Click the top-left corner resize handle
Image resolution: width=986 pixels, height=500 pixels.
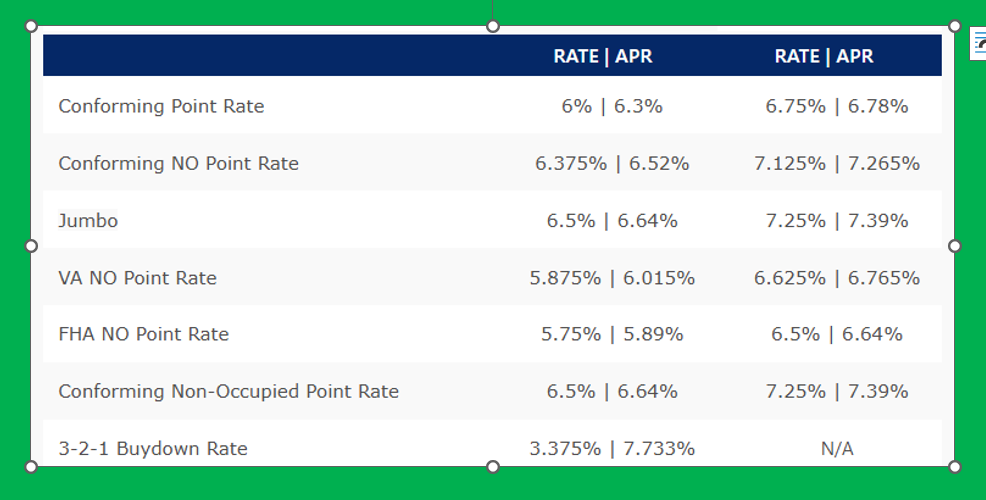31,26
